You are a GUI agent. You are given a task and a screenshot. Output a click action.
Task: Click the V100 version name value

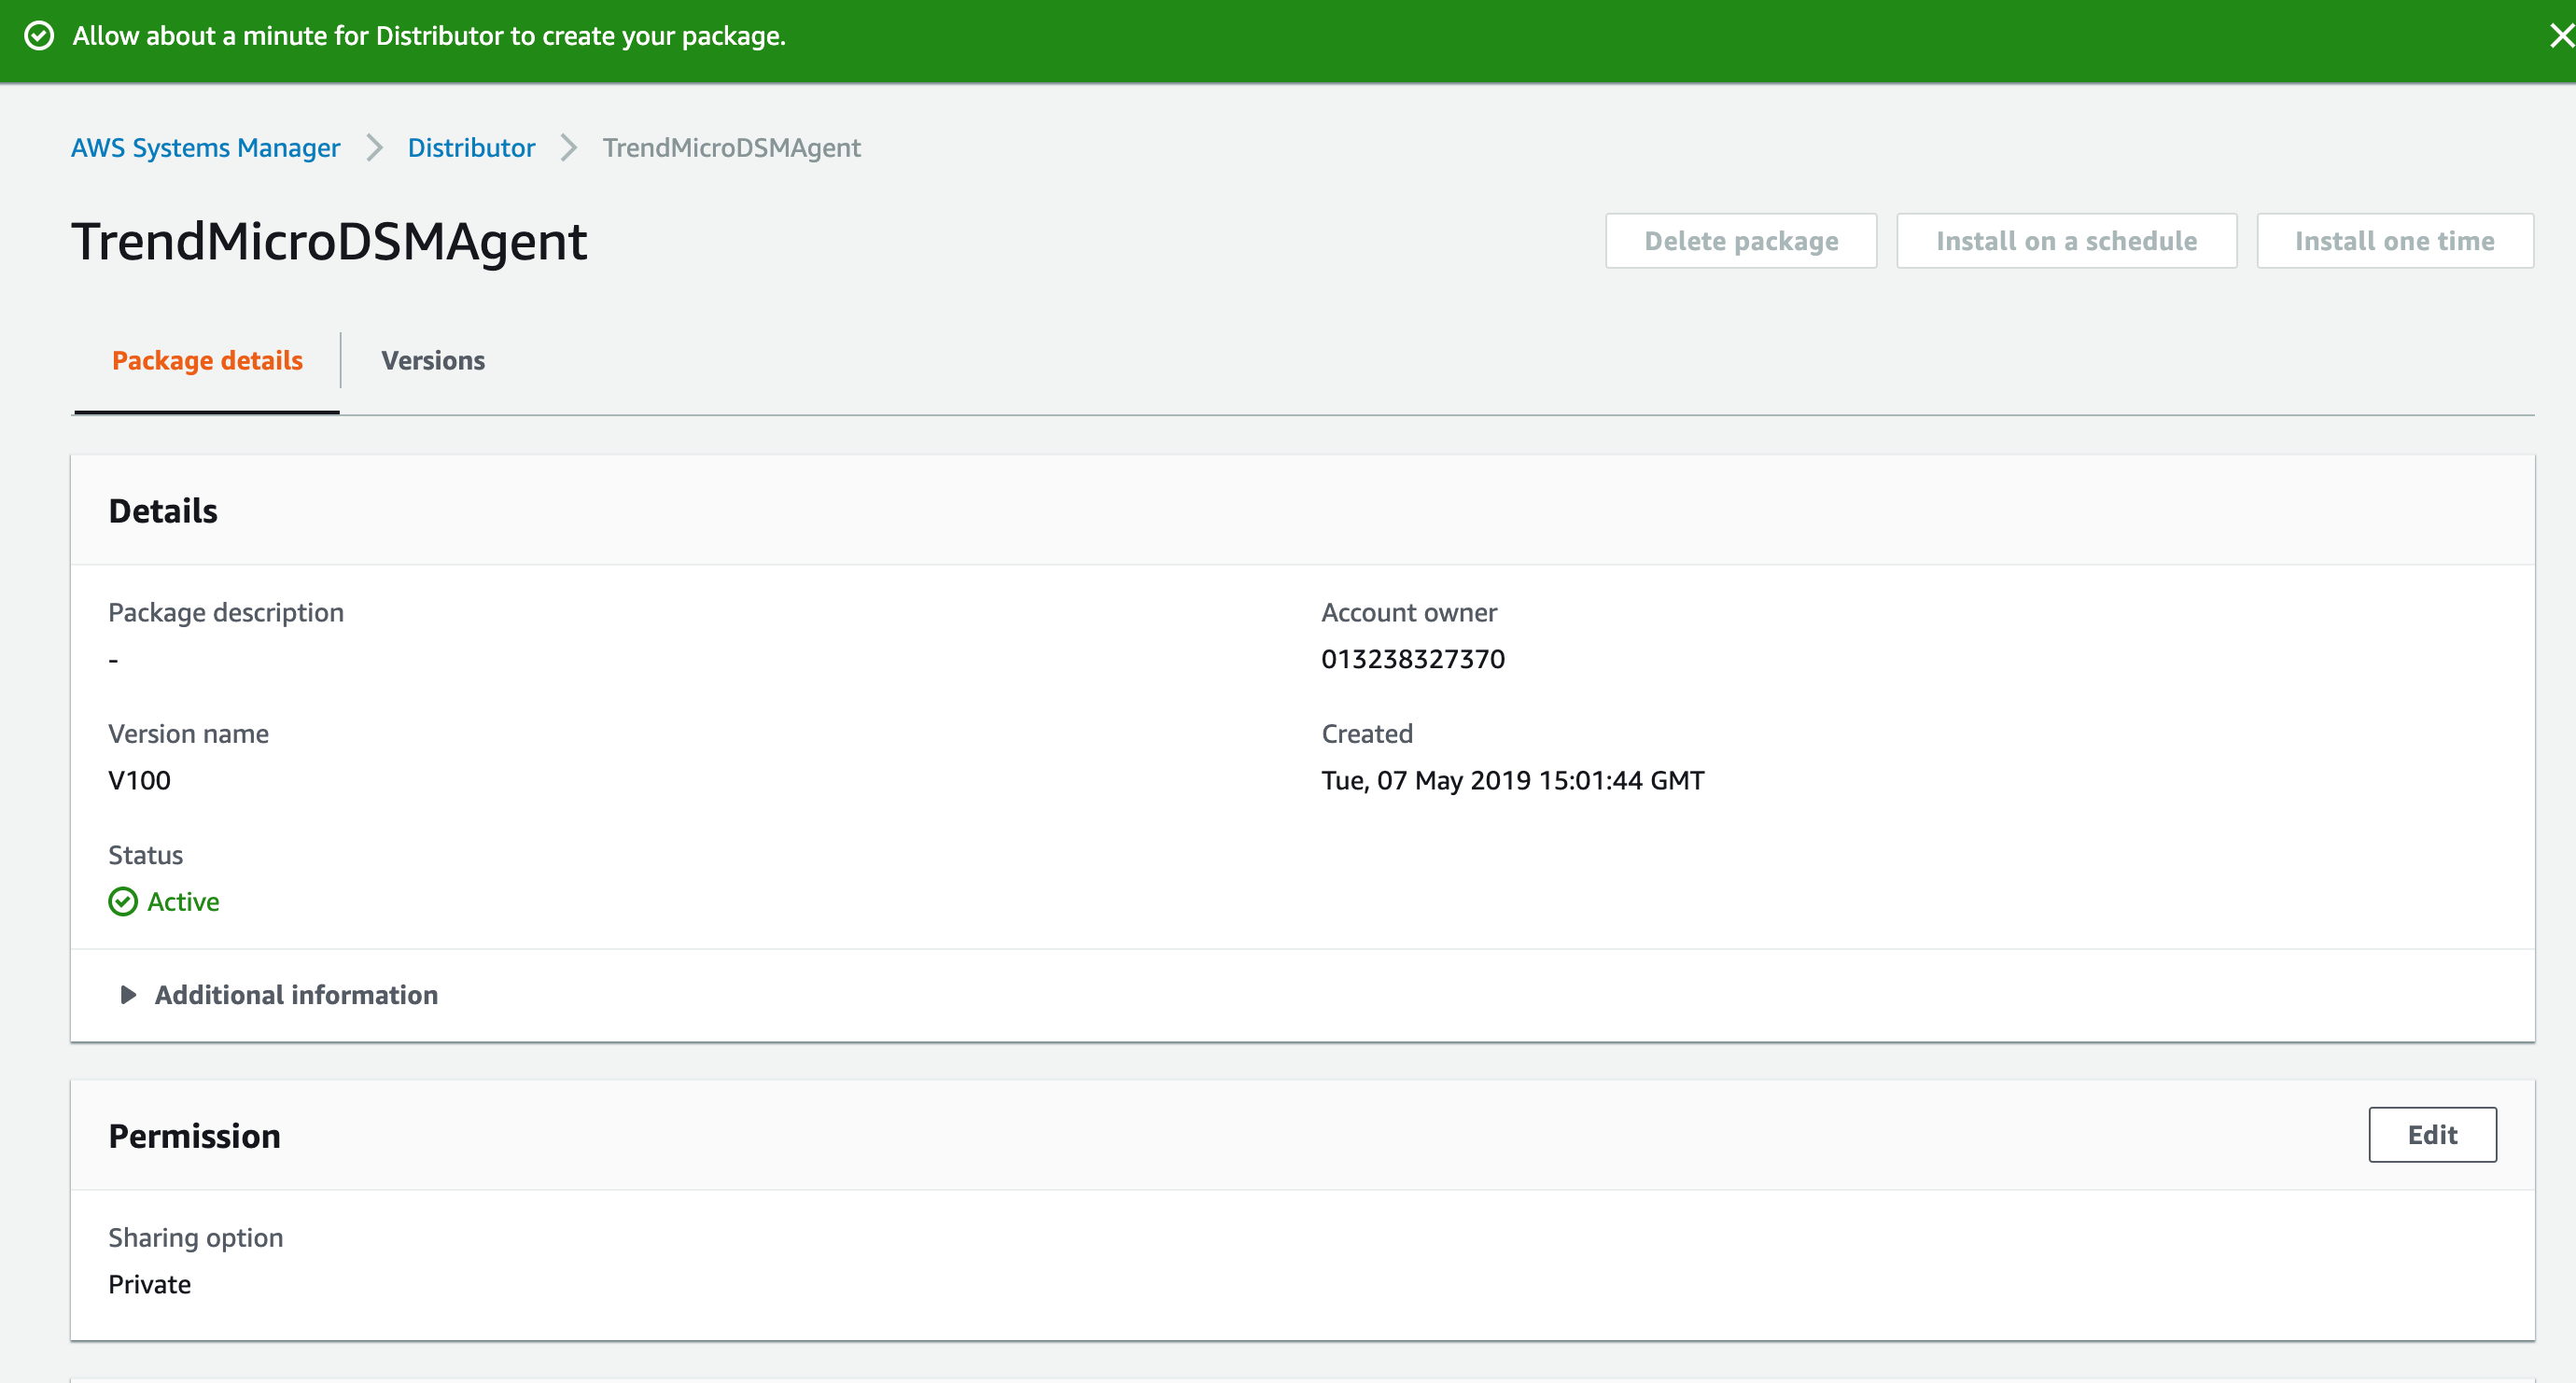coord(139,780)
